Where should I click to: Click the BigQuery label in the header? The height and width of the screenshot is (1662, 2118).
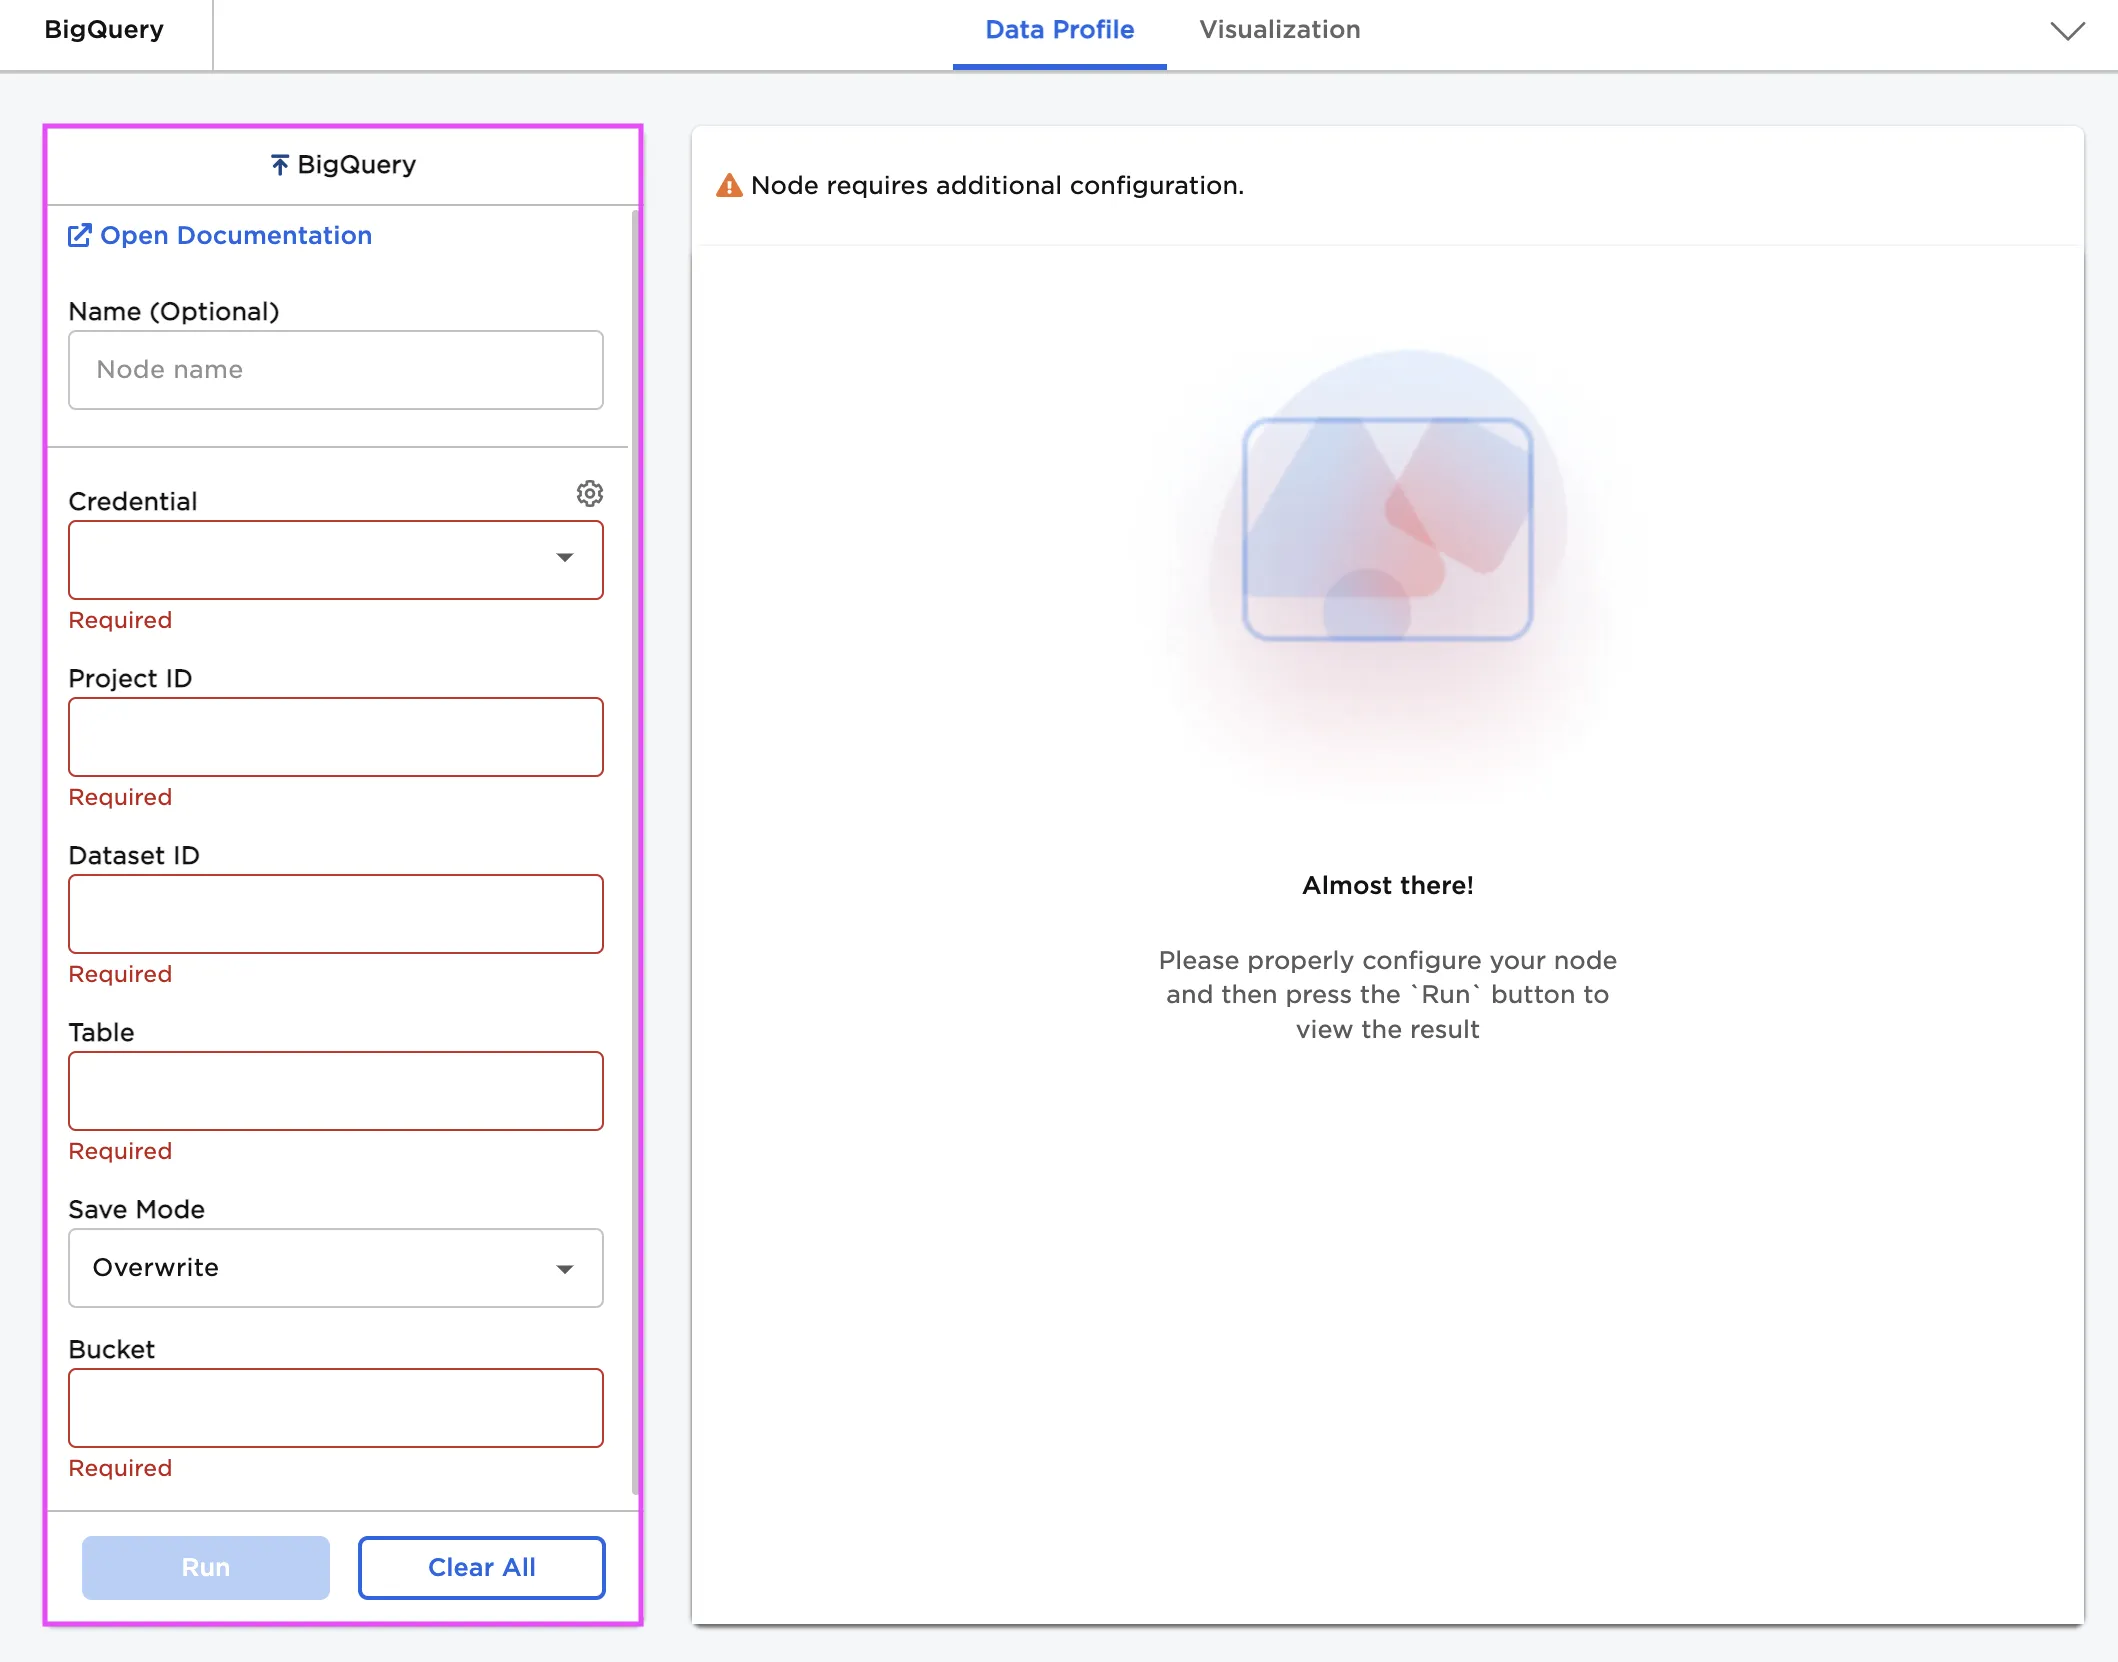(x=105, y=30)
